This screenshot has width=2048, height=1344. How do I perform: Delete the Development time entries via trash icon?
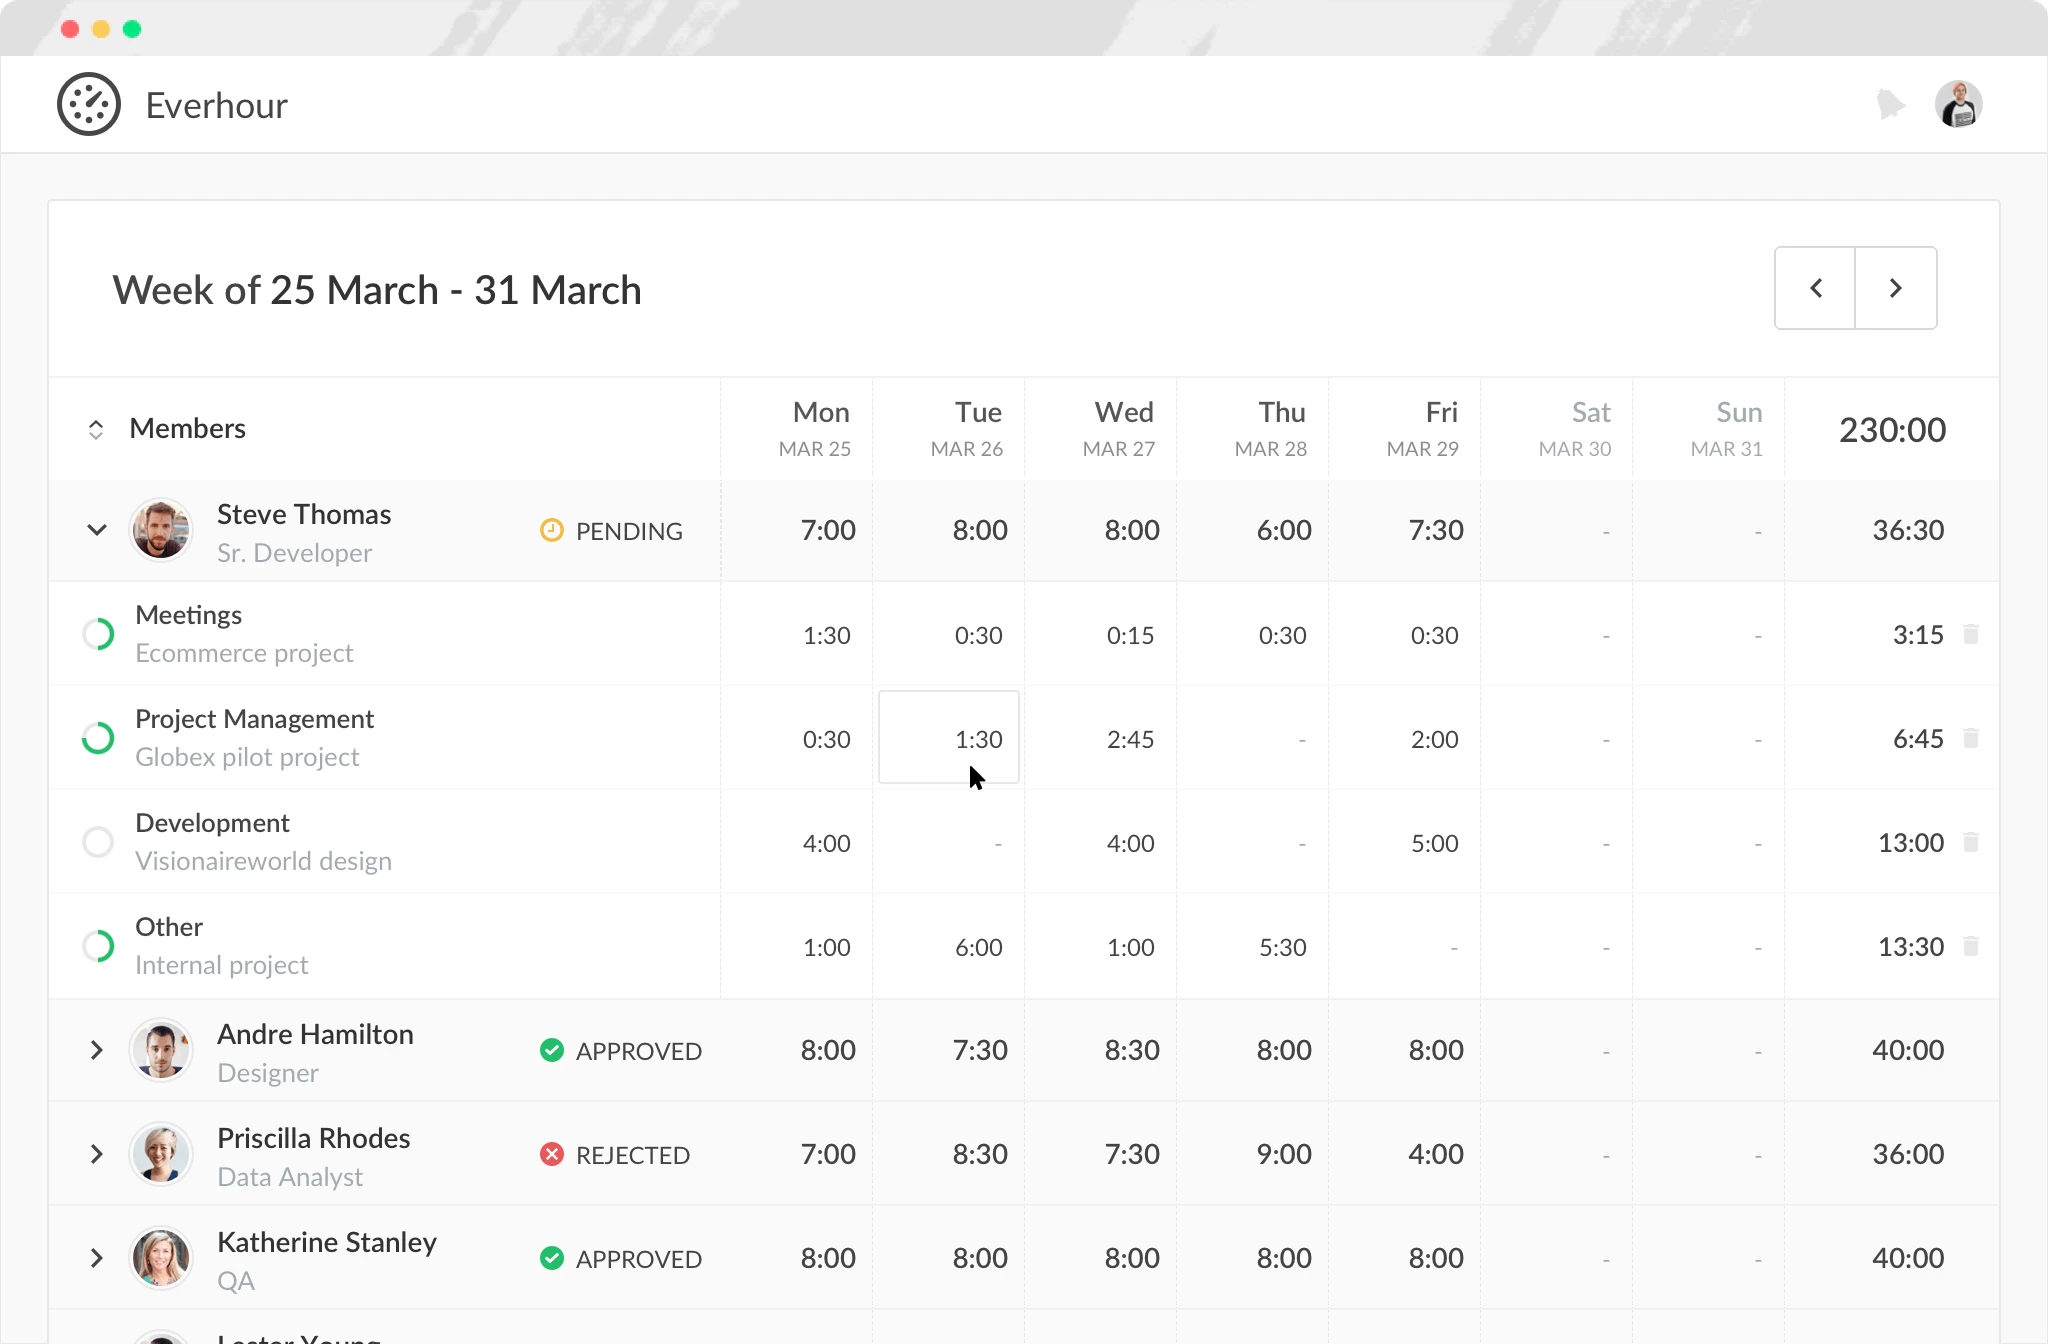click(x=1971, y=842)
